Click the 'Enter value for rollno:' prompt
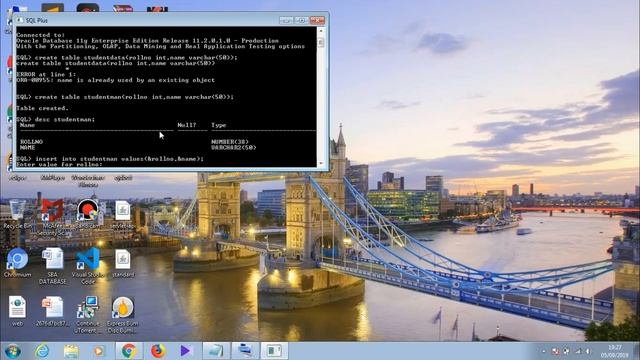This screenshot has width=640, height=360. [59, 164]
